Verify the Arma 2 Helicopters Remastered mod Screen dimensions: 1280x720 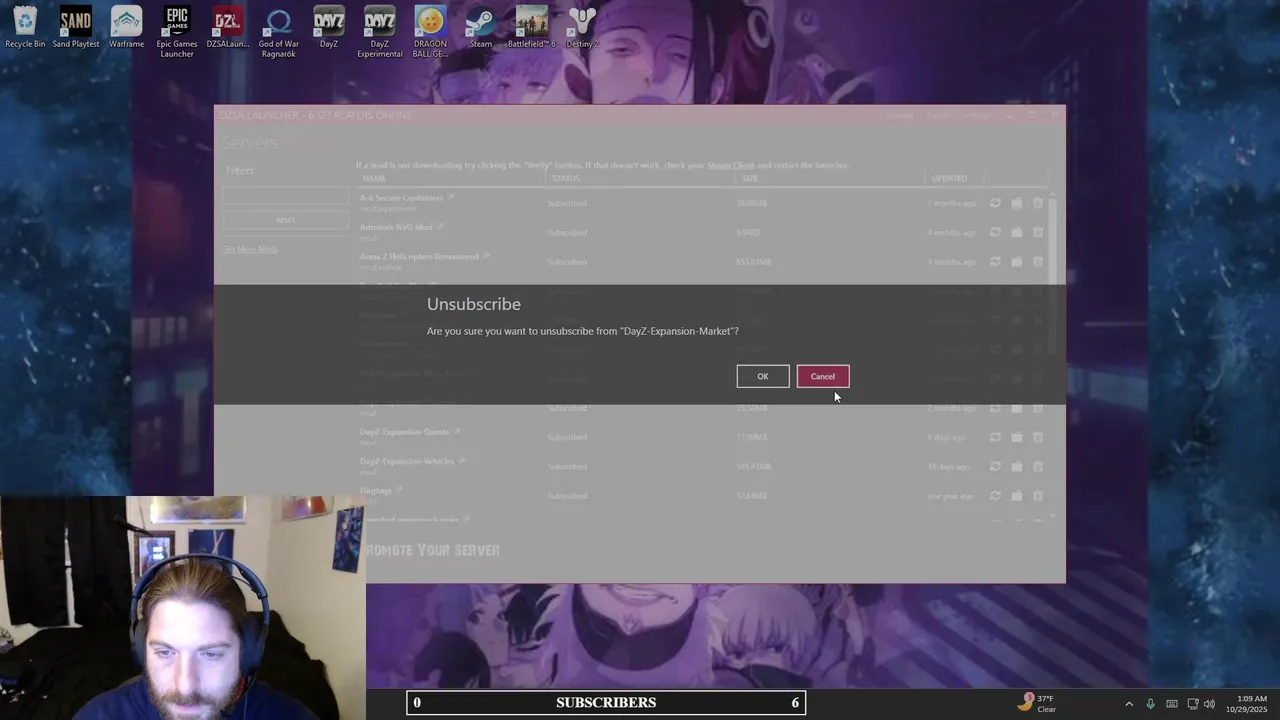coord(995,261)
